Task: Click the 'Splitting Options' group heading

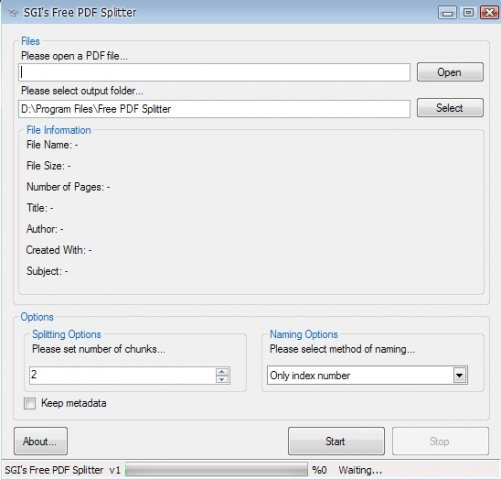Action: [x=67, y=334]
